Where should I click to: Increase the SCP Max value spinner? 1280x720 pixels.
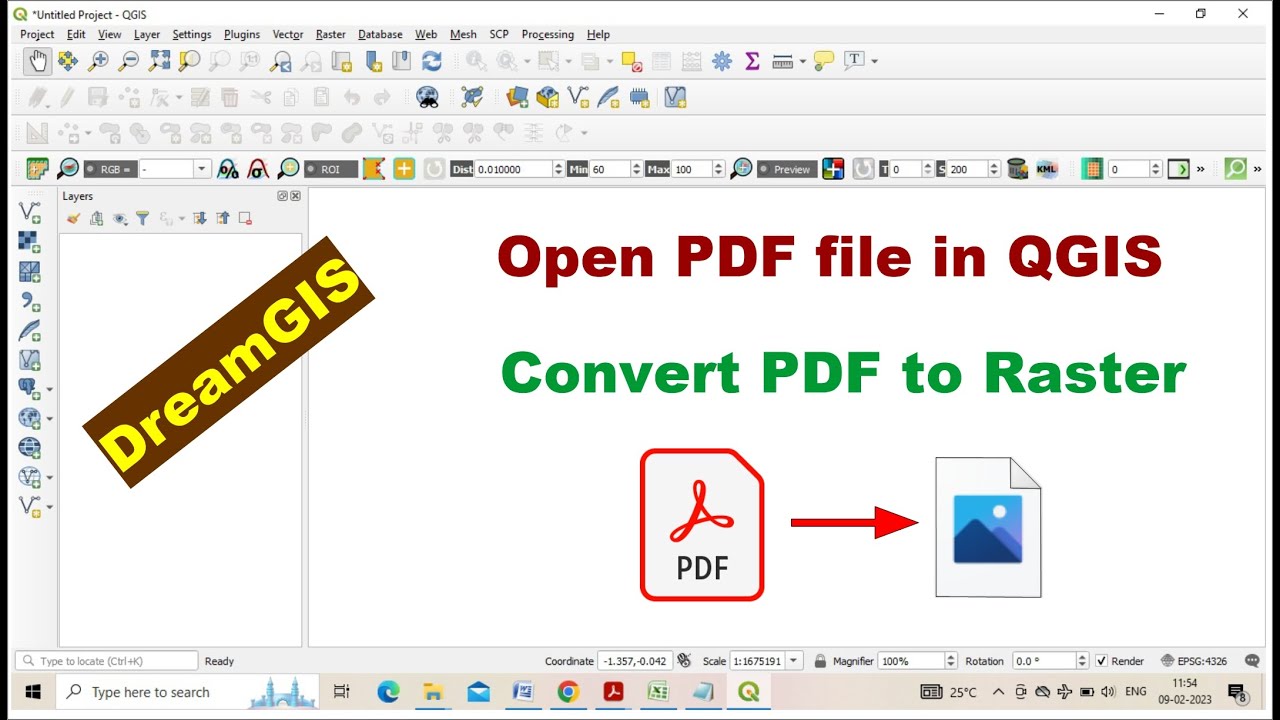pos(718,165)
